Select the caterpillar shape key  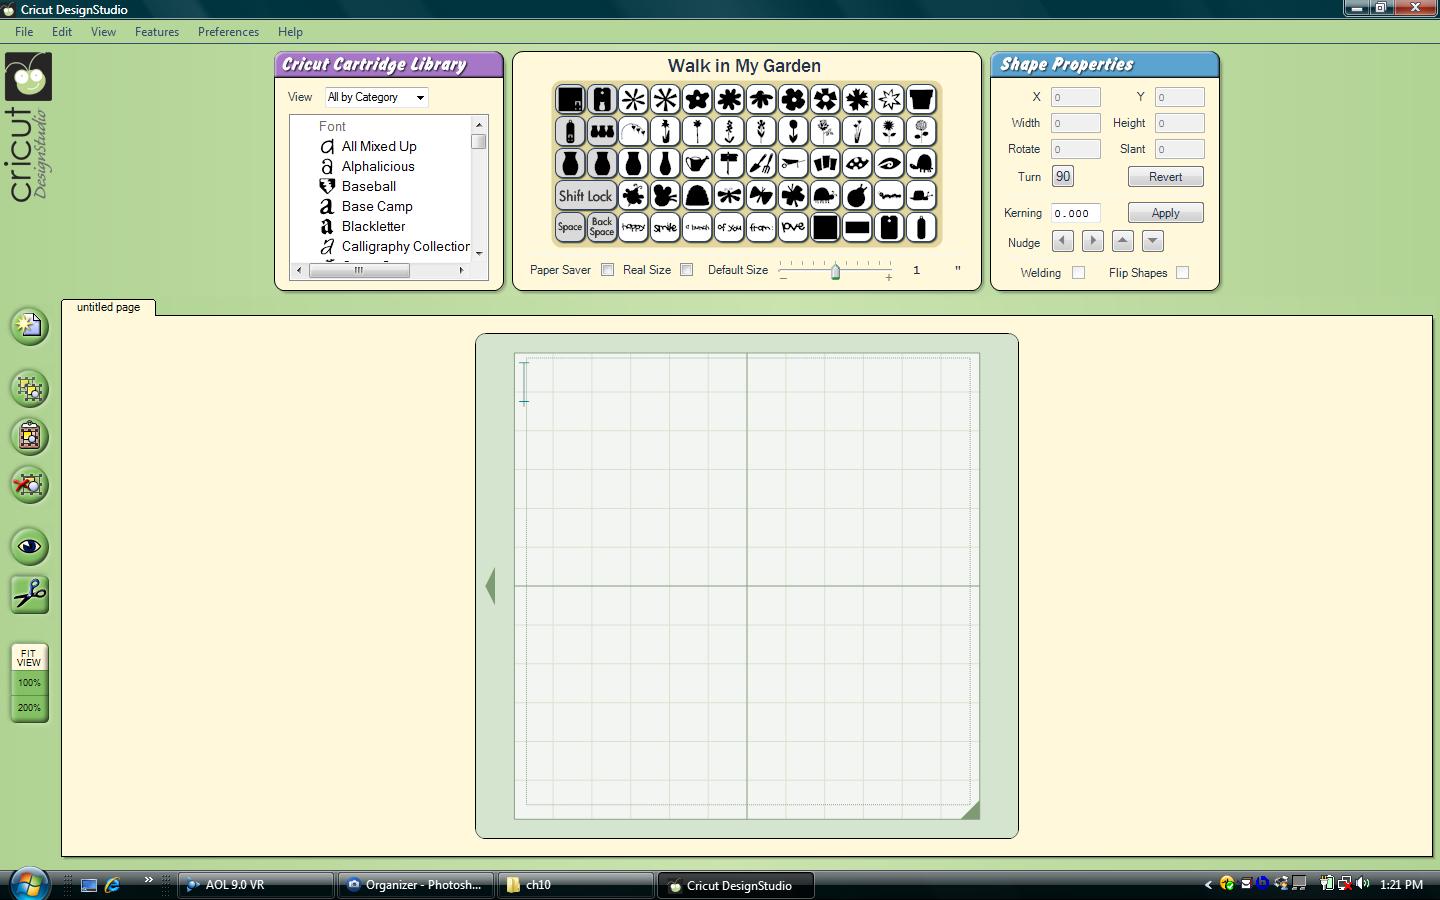[x=889, y=195]
